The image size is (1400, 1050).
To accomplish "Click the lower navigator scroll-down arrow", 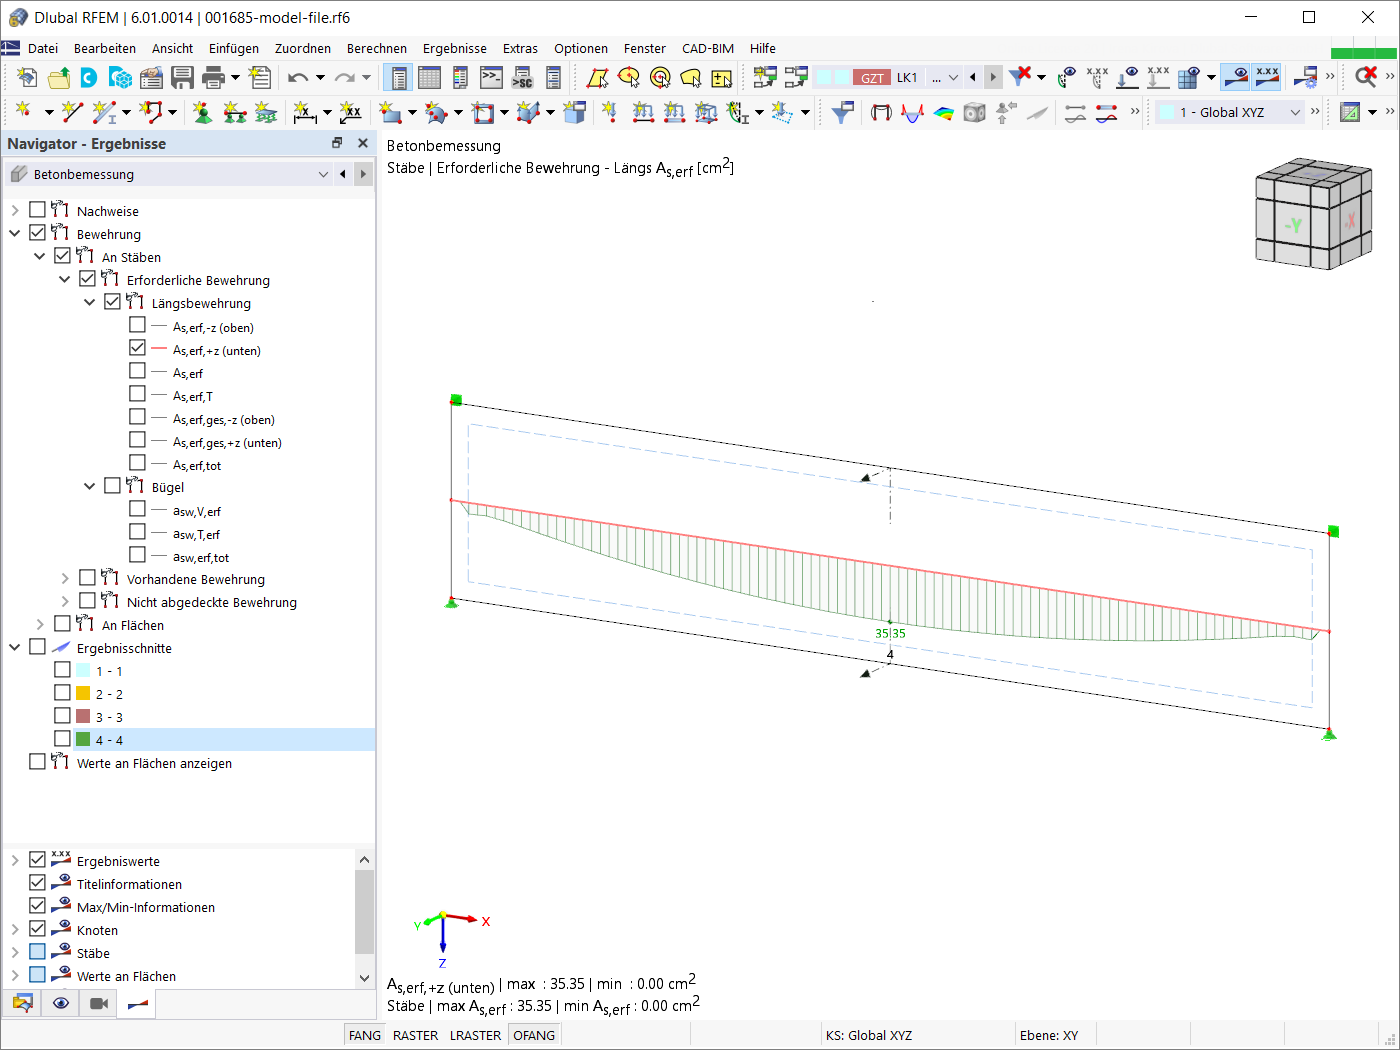I will click(364, 978).
